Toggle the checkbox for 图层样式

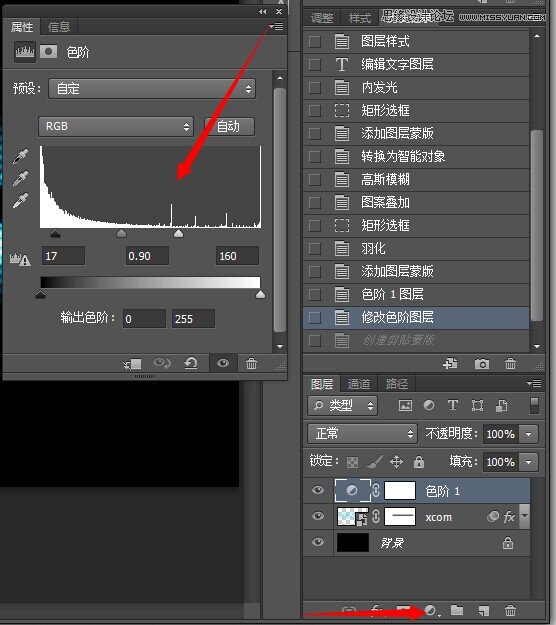click(315, 41)
